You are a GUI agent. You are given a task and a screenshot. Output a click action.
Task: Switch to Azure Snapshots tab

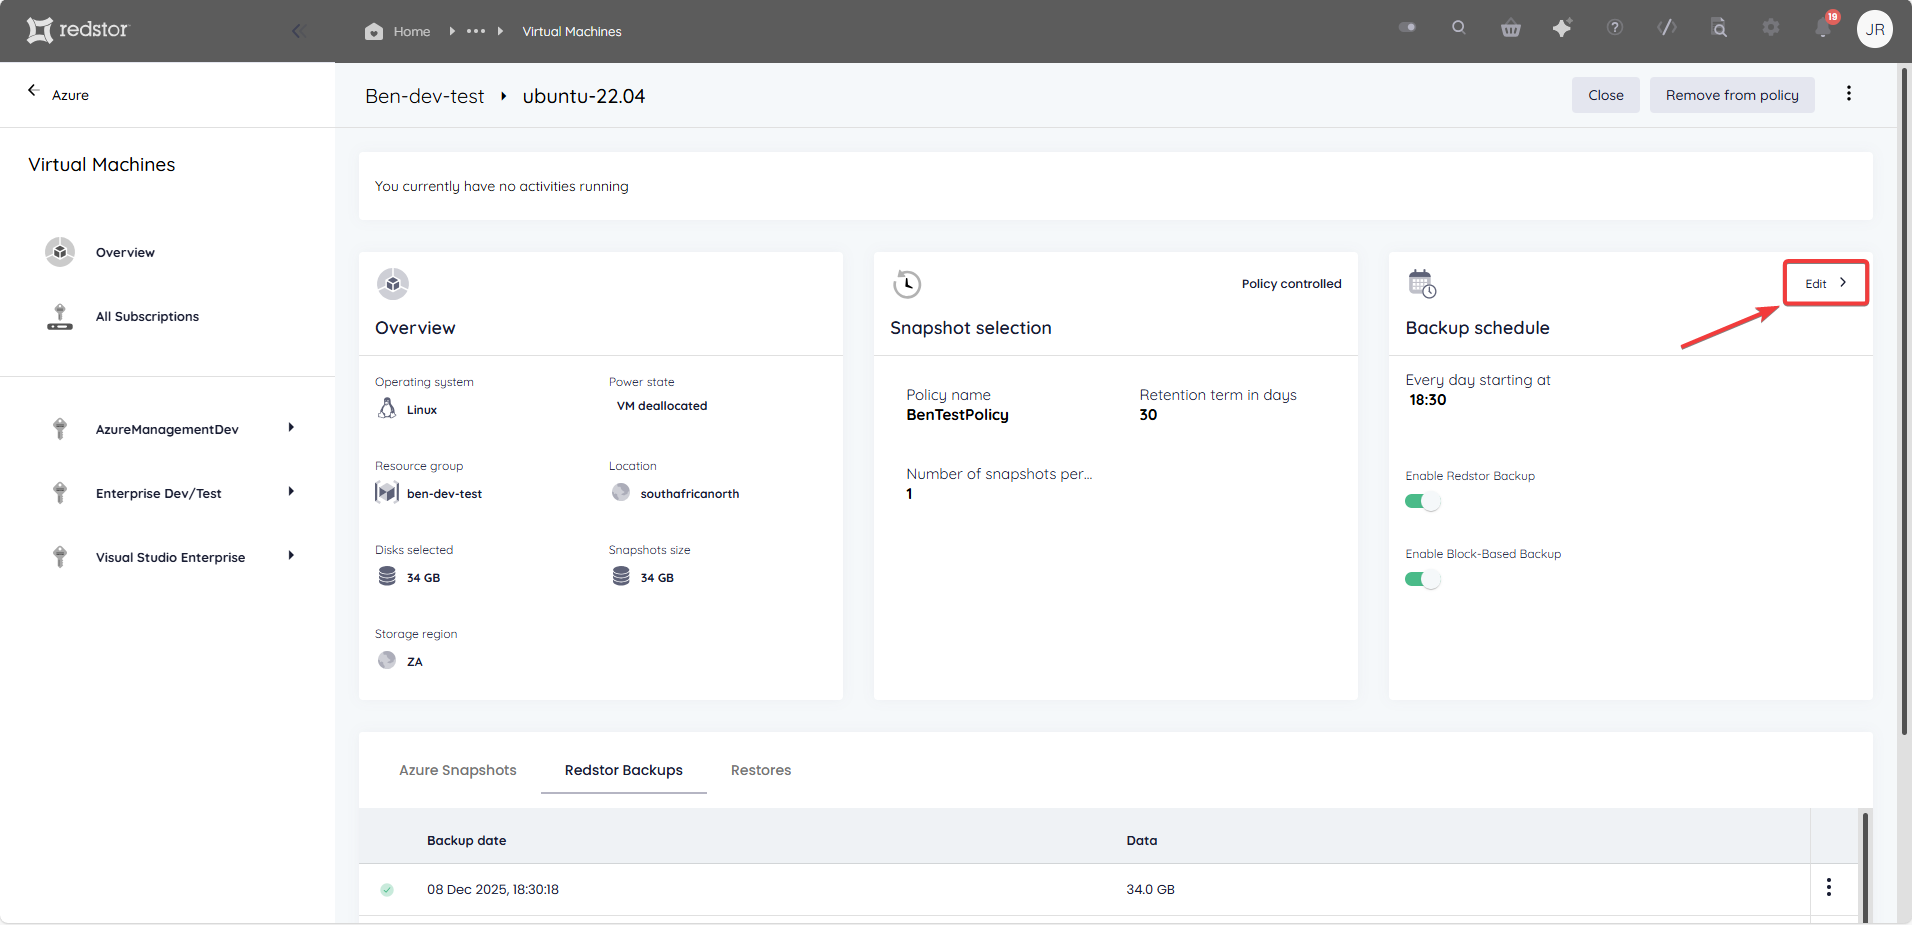coord(458,770)
